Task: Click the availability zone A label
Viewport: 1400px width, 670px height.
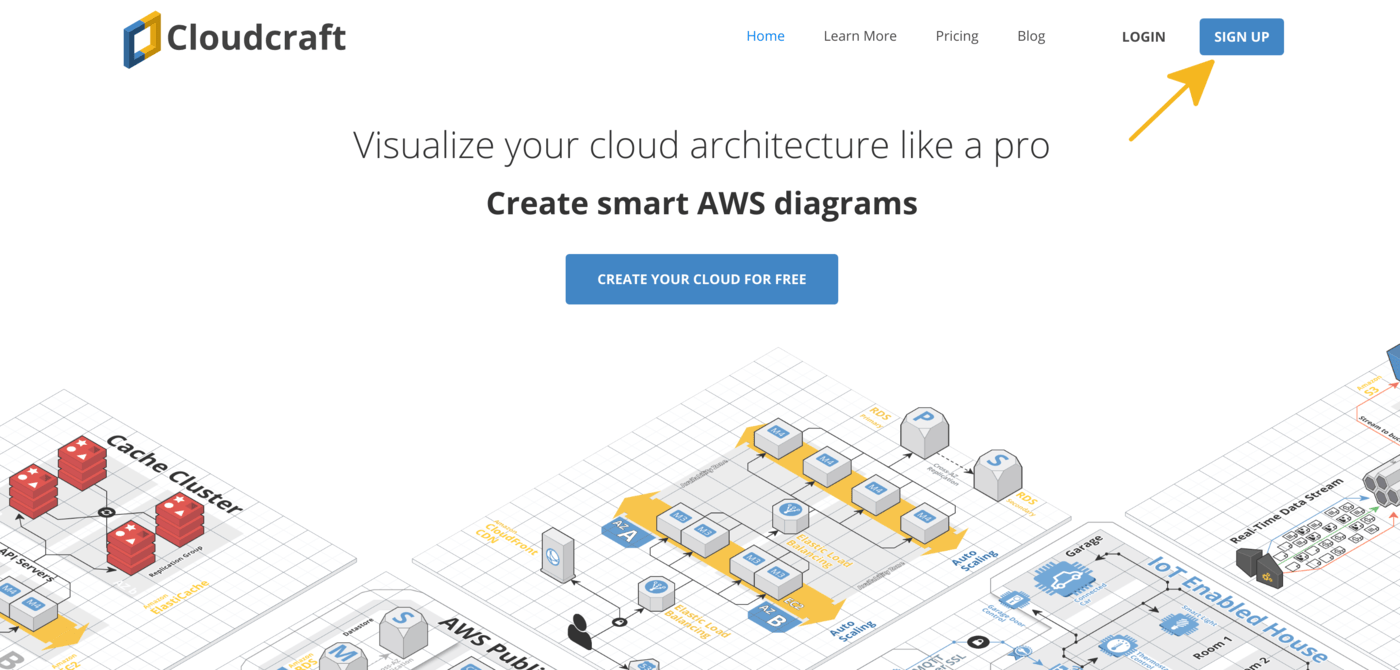Action: (627, 532)
